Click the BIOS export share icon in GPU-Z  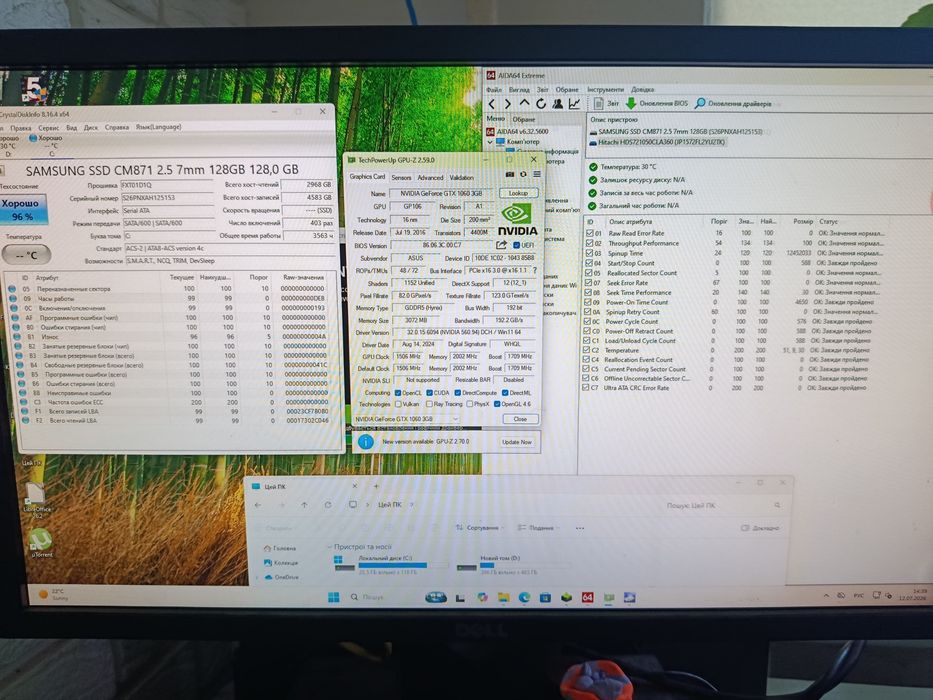(502, 245)
